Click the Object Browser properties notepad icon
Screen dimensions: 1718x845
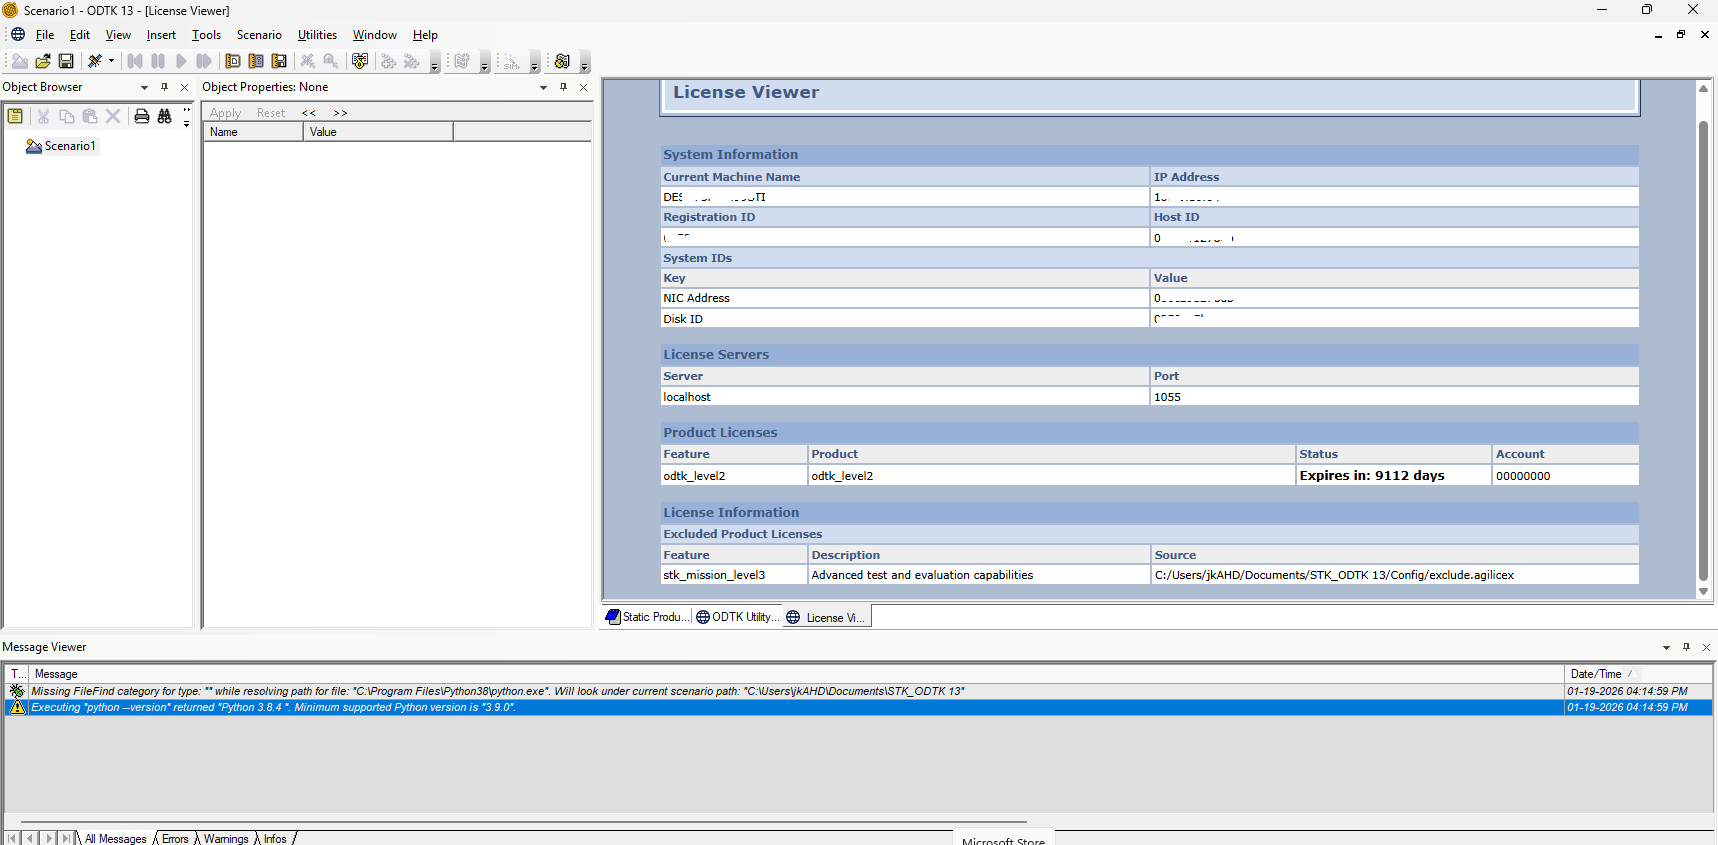[x=15, y=116]
